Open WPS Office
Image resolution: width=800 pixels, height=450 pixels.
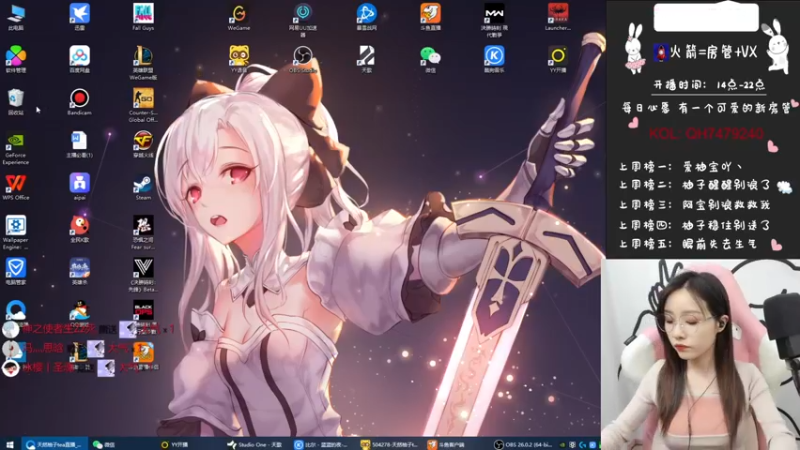point(16,187)
